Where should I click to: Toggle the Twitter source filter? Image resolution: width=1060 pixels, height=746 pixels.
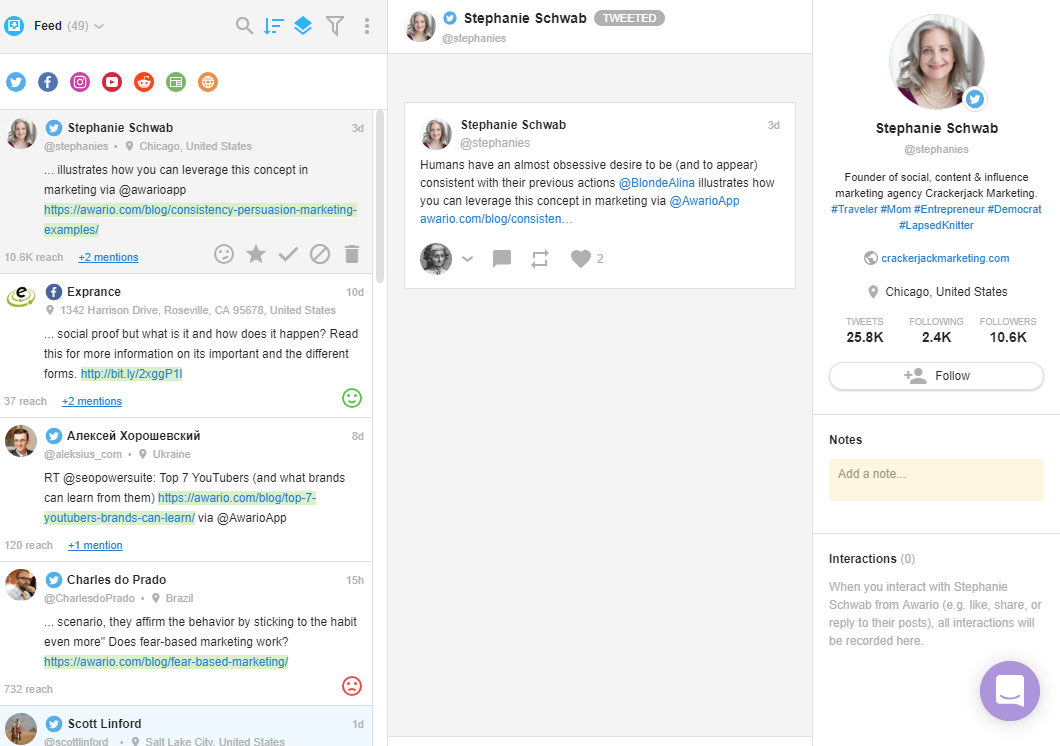16,82
